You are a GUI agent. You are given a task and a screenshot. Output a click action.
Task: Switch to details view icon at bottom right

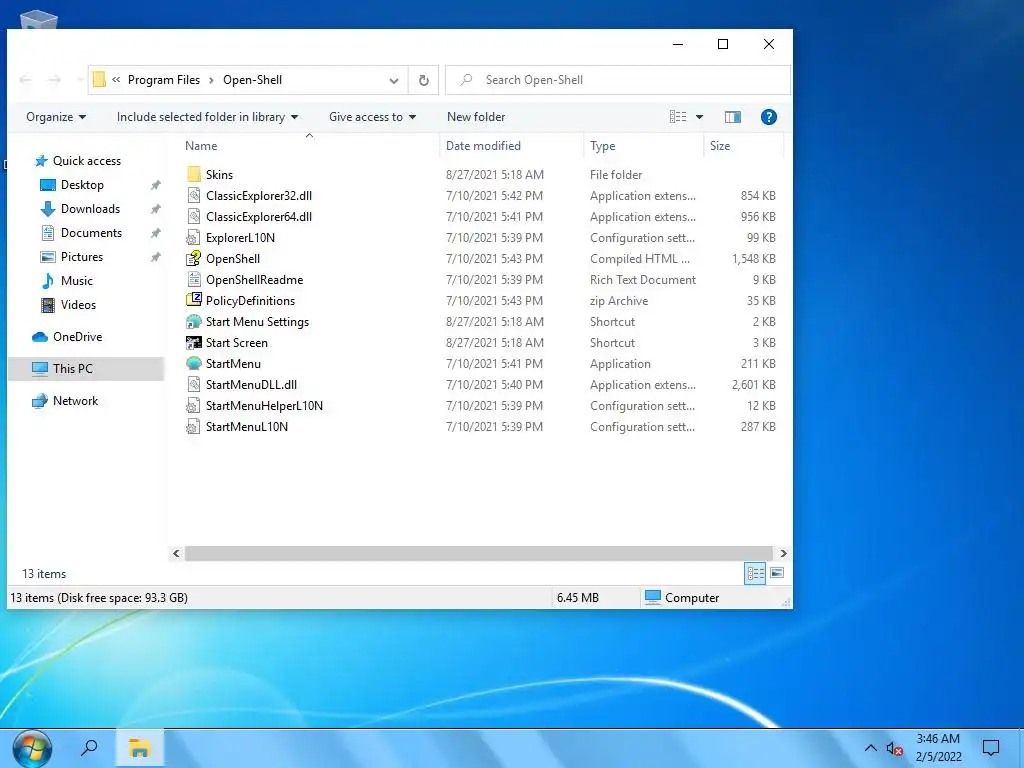click(756, 573)
